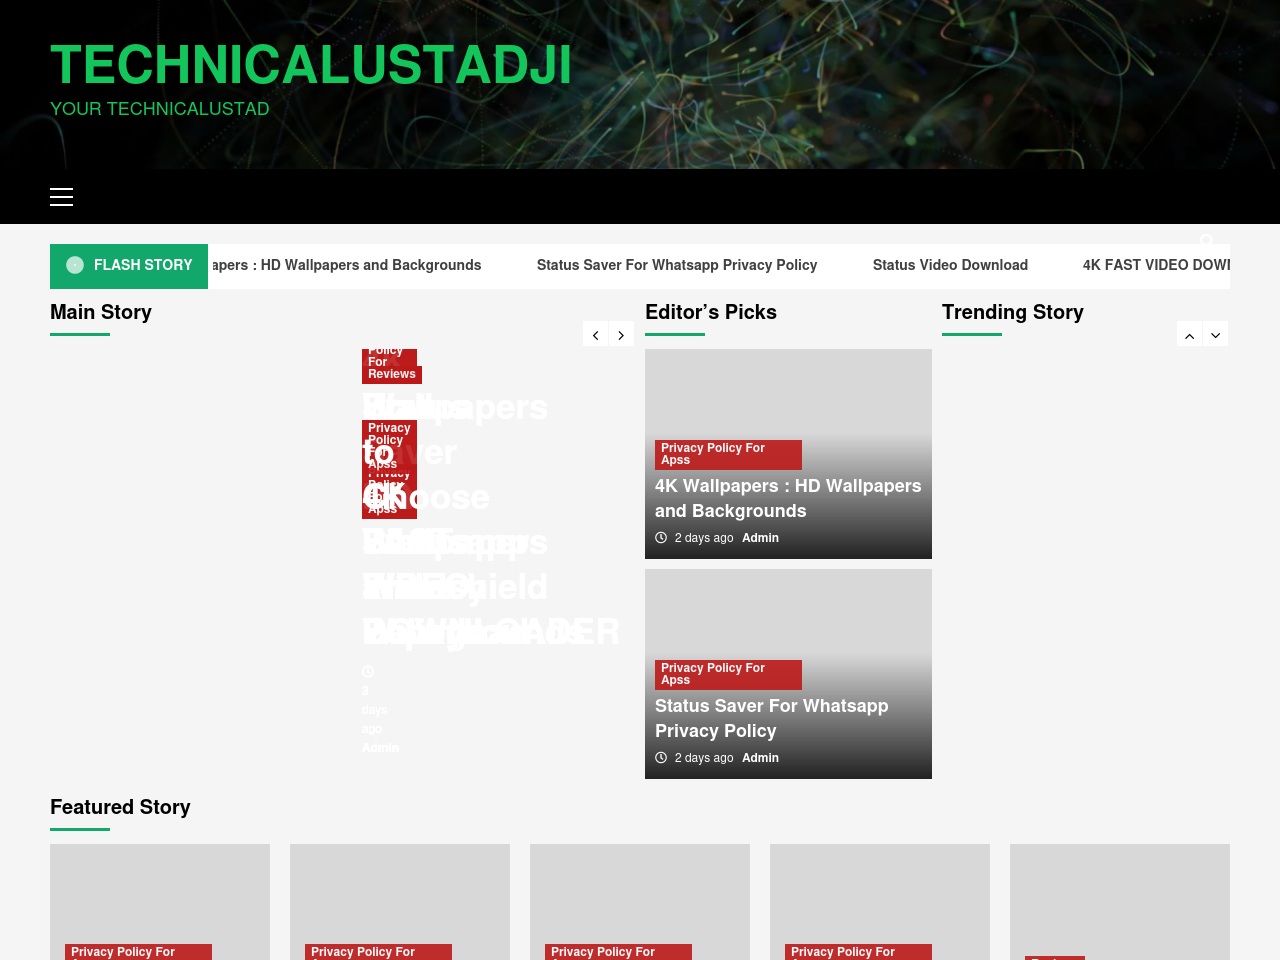Open Status Saver For Whatsapp Privacy Policy article
Screen dimensions: 1280x960
pos(771,718)
